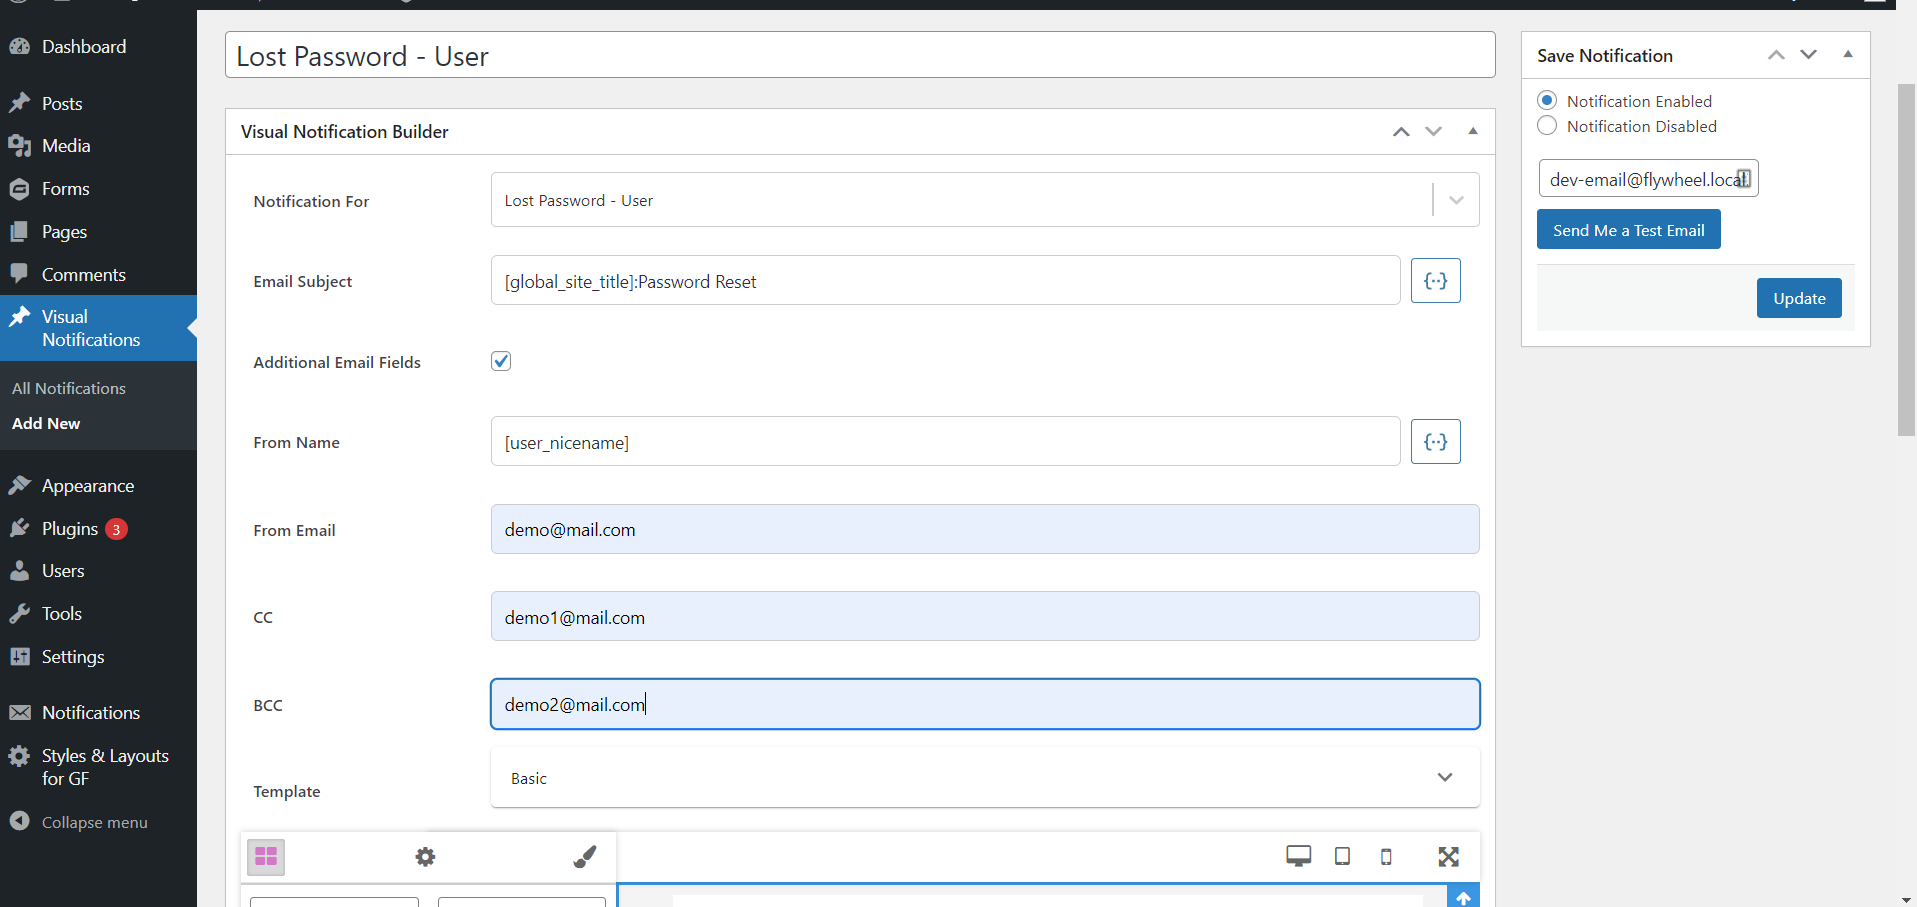Click the blue up-arrow builder button

point(1463,897)
